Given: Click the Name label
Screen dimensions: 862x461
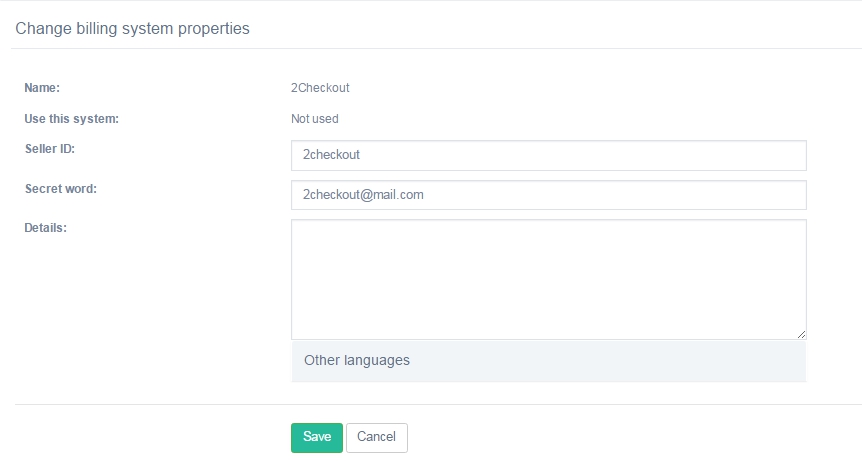Looking at the screenshot, I should click(42, 88).
